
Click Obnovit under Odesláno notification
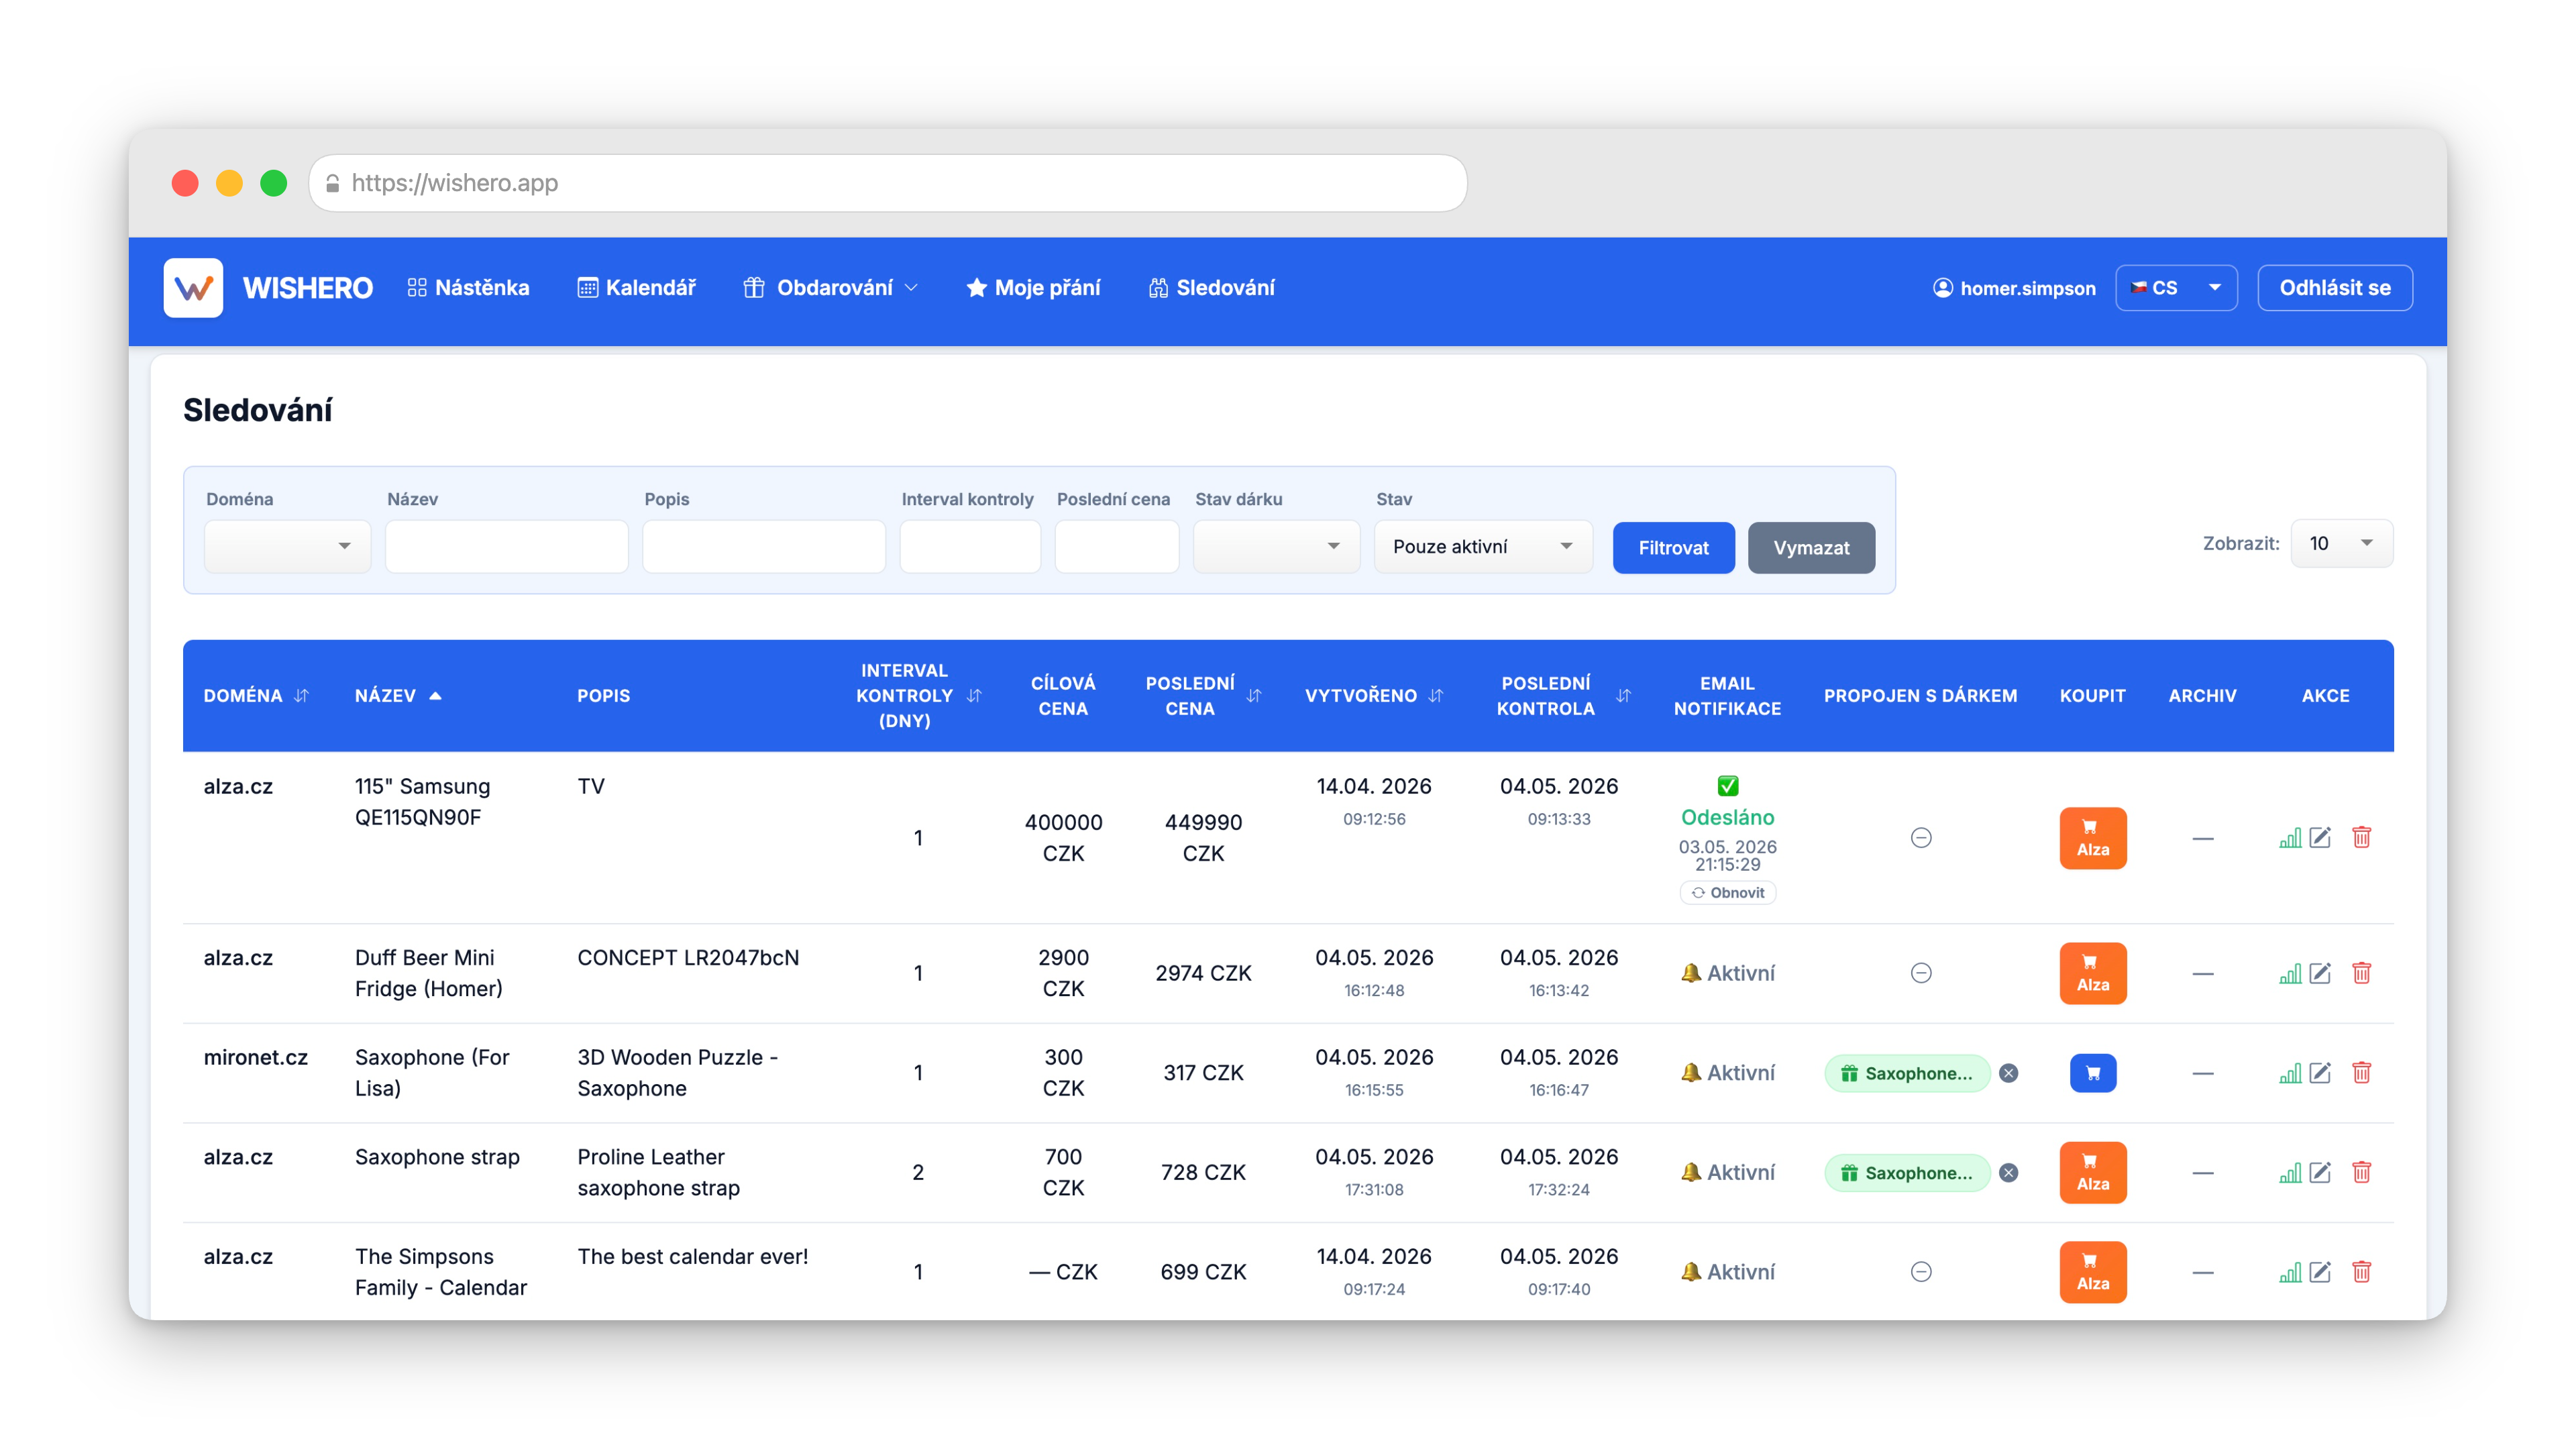point(1727,892)
